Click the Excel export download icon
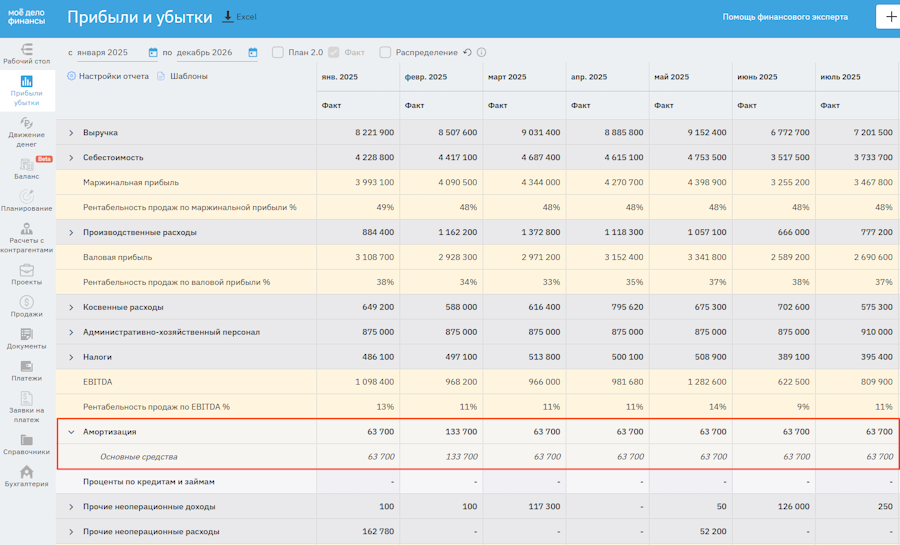 click(x=228, y=17)
